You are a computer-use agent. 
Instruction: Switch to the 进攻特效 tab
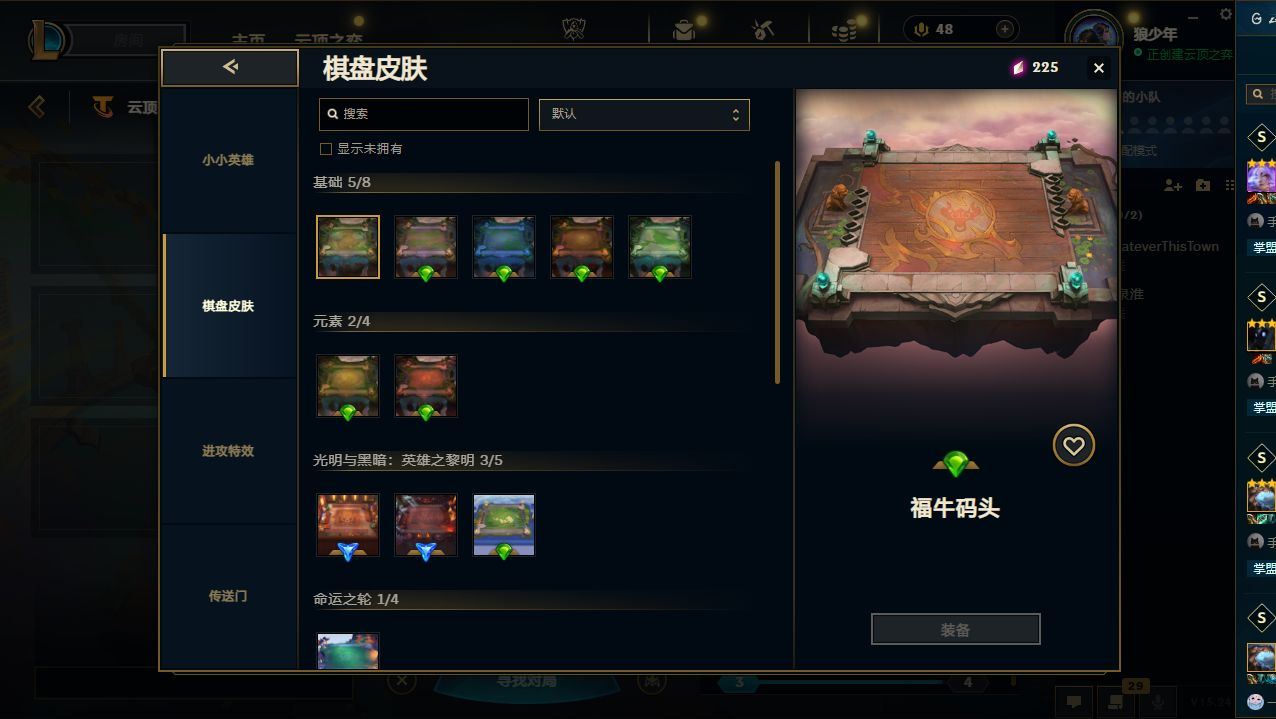click(x=228, y=451)
